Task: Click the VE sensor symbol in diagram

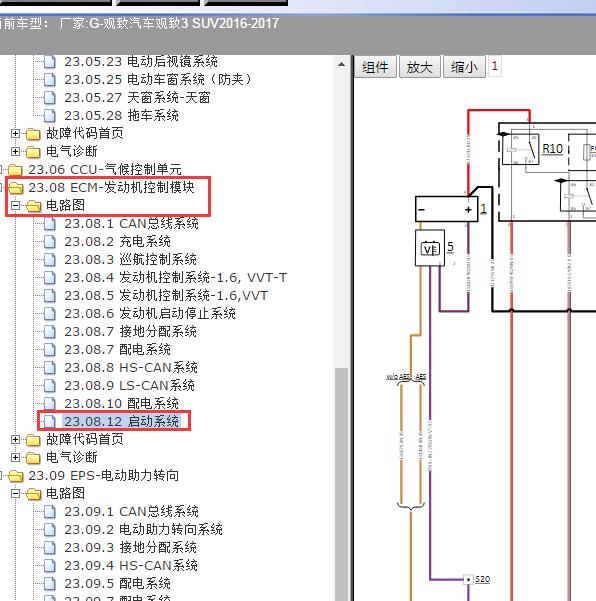Action: [x=430, y=248]
